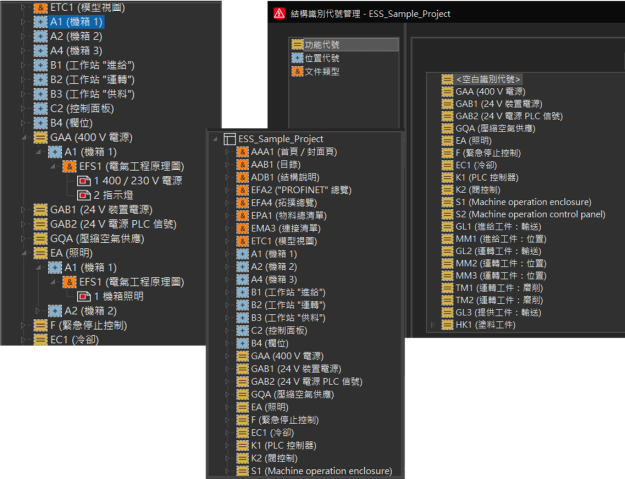Click the <空白識別代號> entry icon
This screenshot has width=625, height=479.
[446, 78]
